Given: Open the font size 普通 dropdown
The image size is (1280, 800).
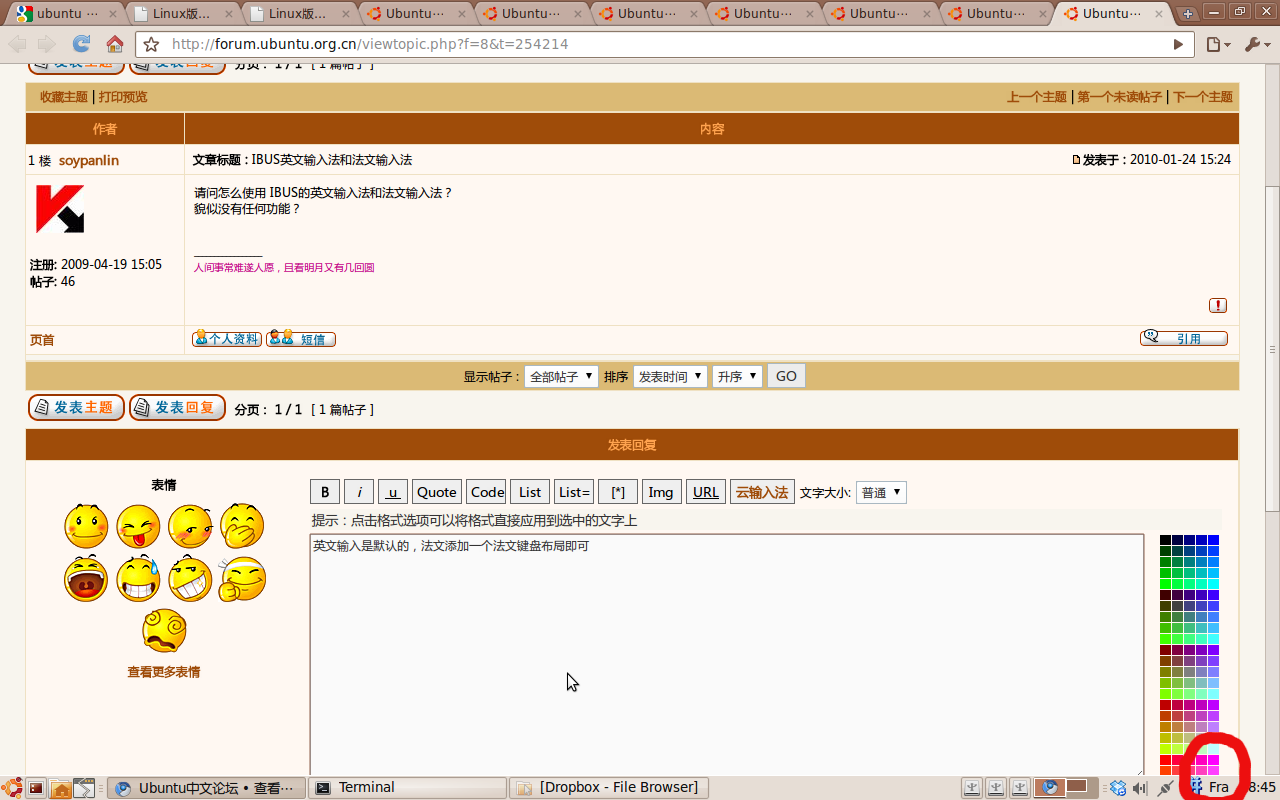Looking at the screenshot, I should click(x=881, y=492).
